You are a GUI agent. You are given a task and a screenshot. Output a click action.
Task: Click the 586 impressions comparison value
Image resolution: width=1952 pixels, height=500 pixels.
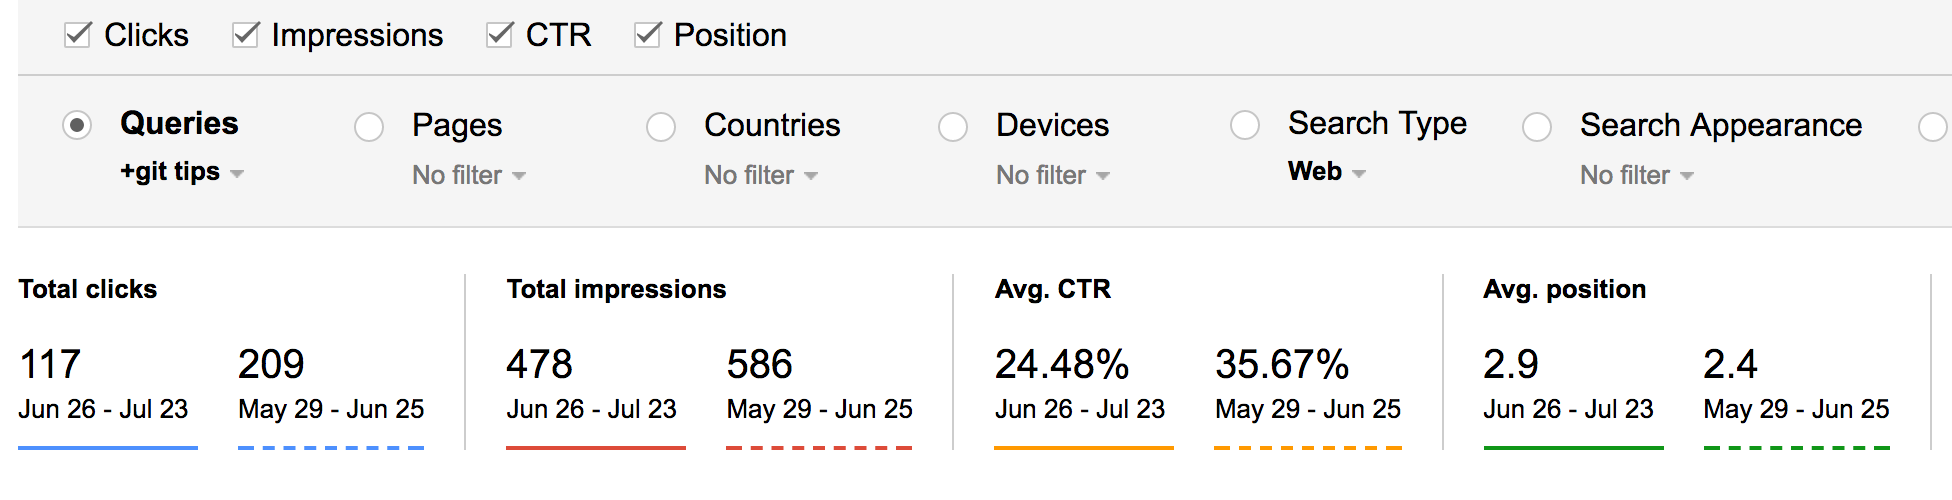[x=759, y=365]
